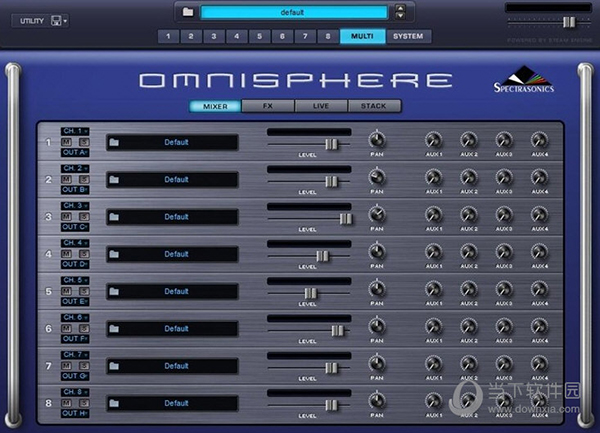Click the Aux 3 knob of channel 3
The height and width of the screenshot is (433, 600).
pos(504,215)
